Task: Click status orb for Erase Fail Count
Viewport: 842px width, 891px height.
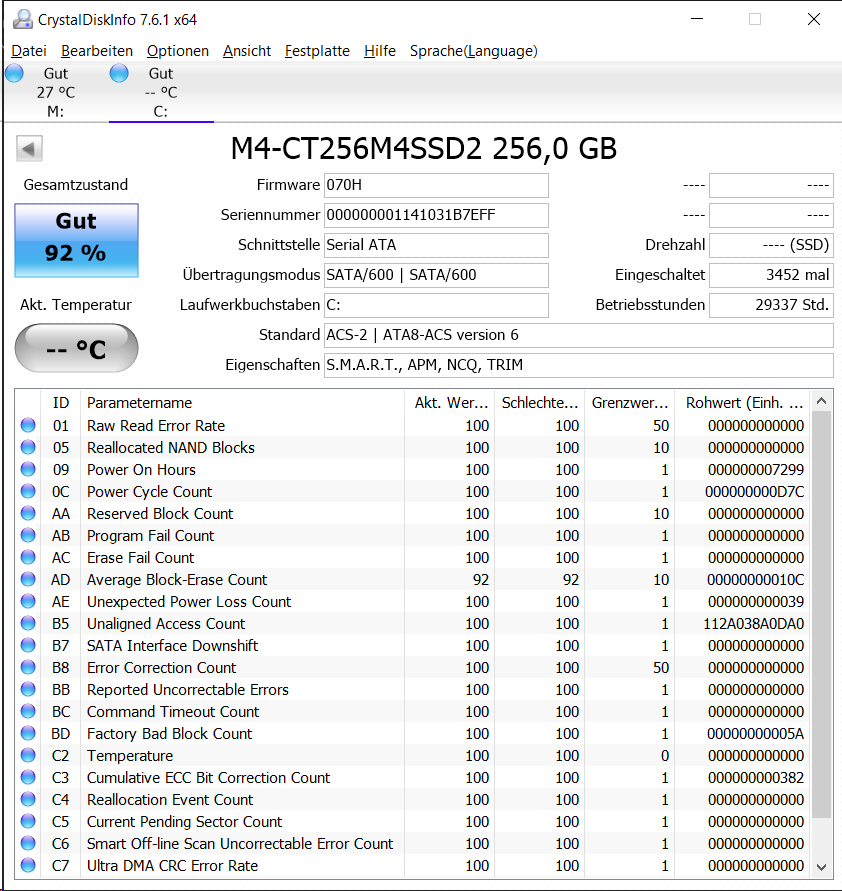Action: click(x=28, y=557)
